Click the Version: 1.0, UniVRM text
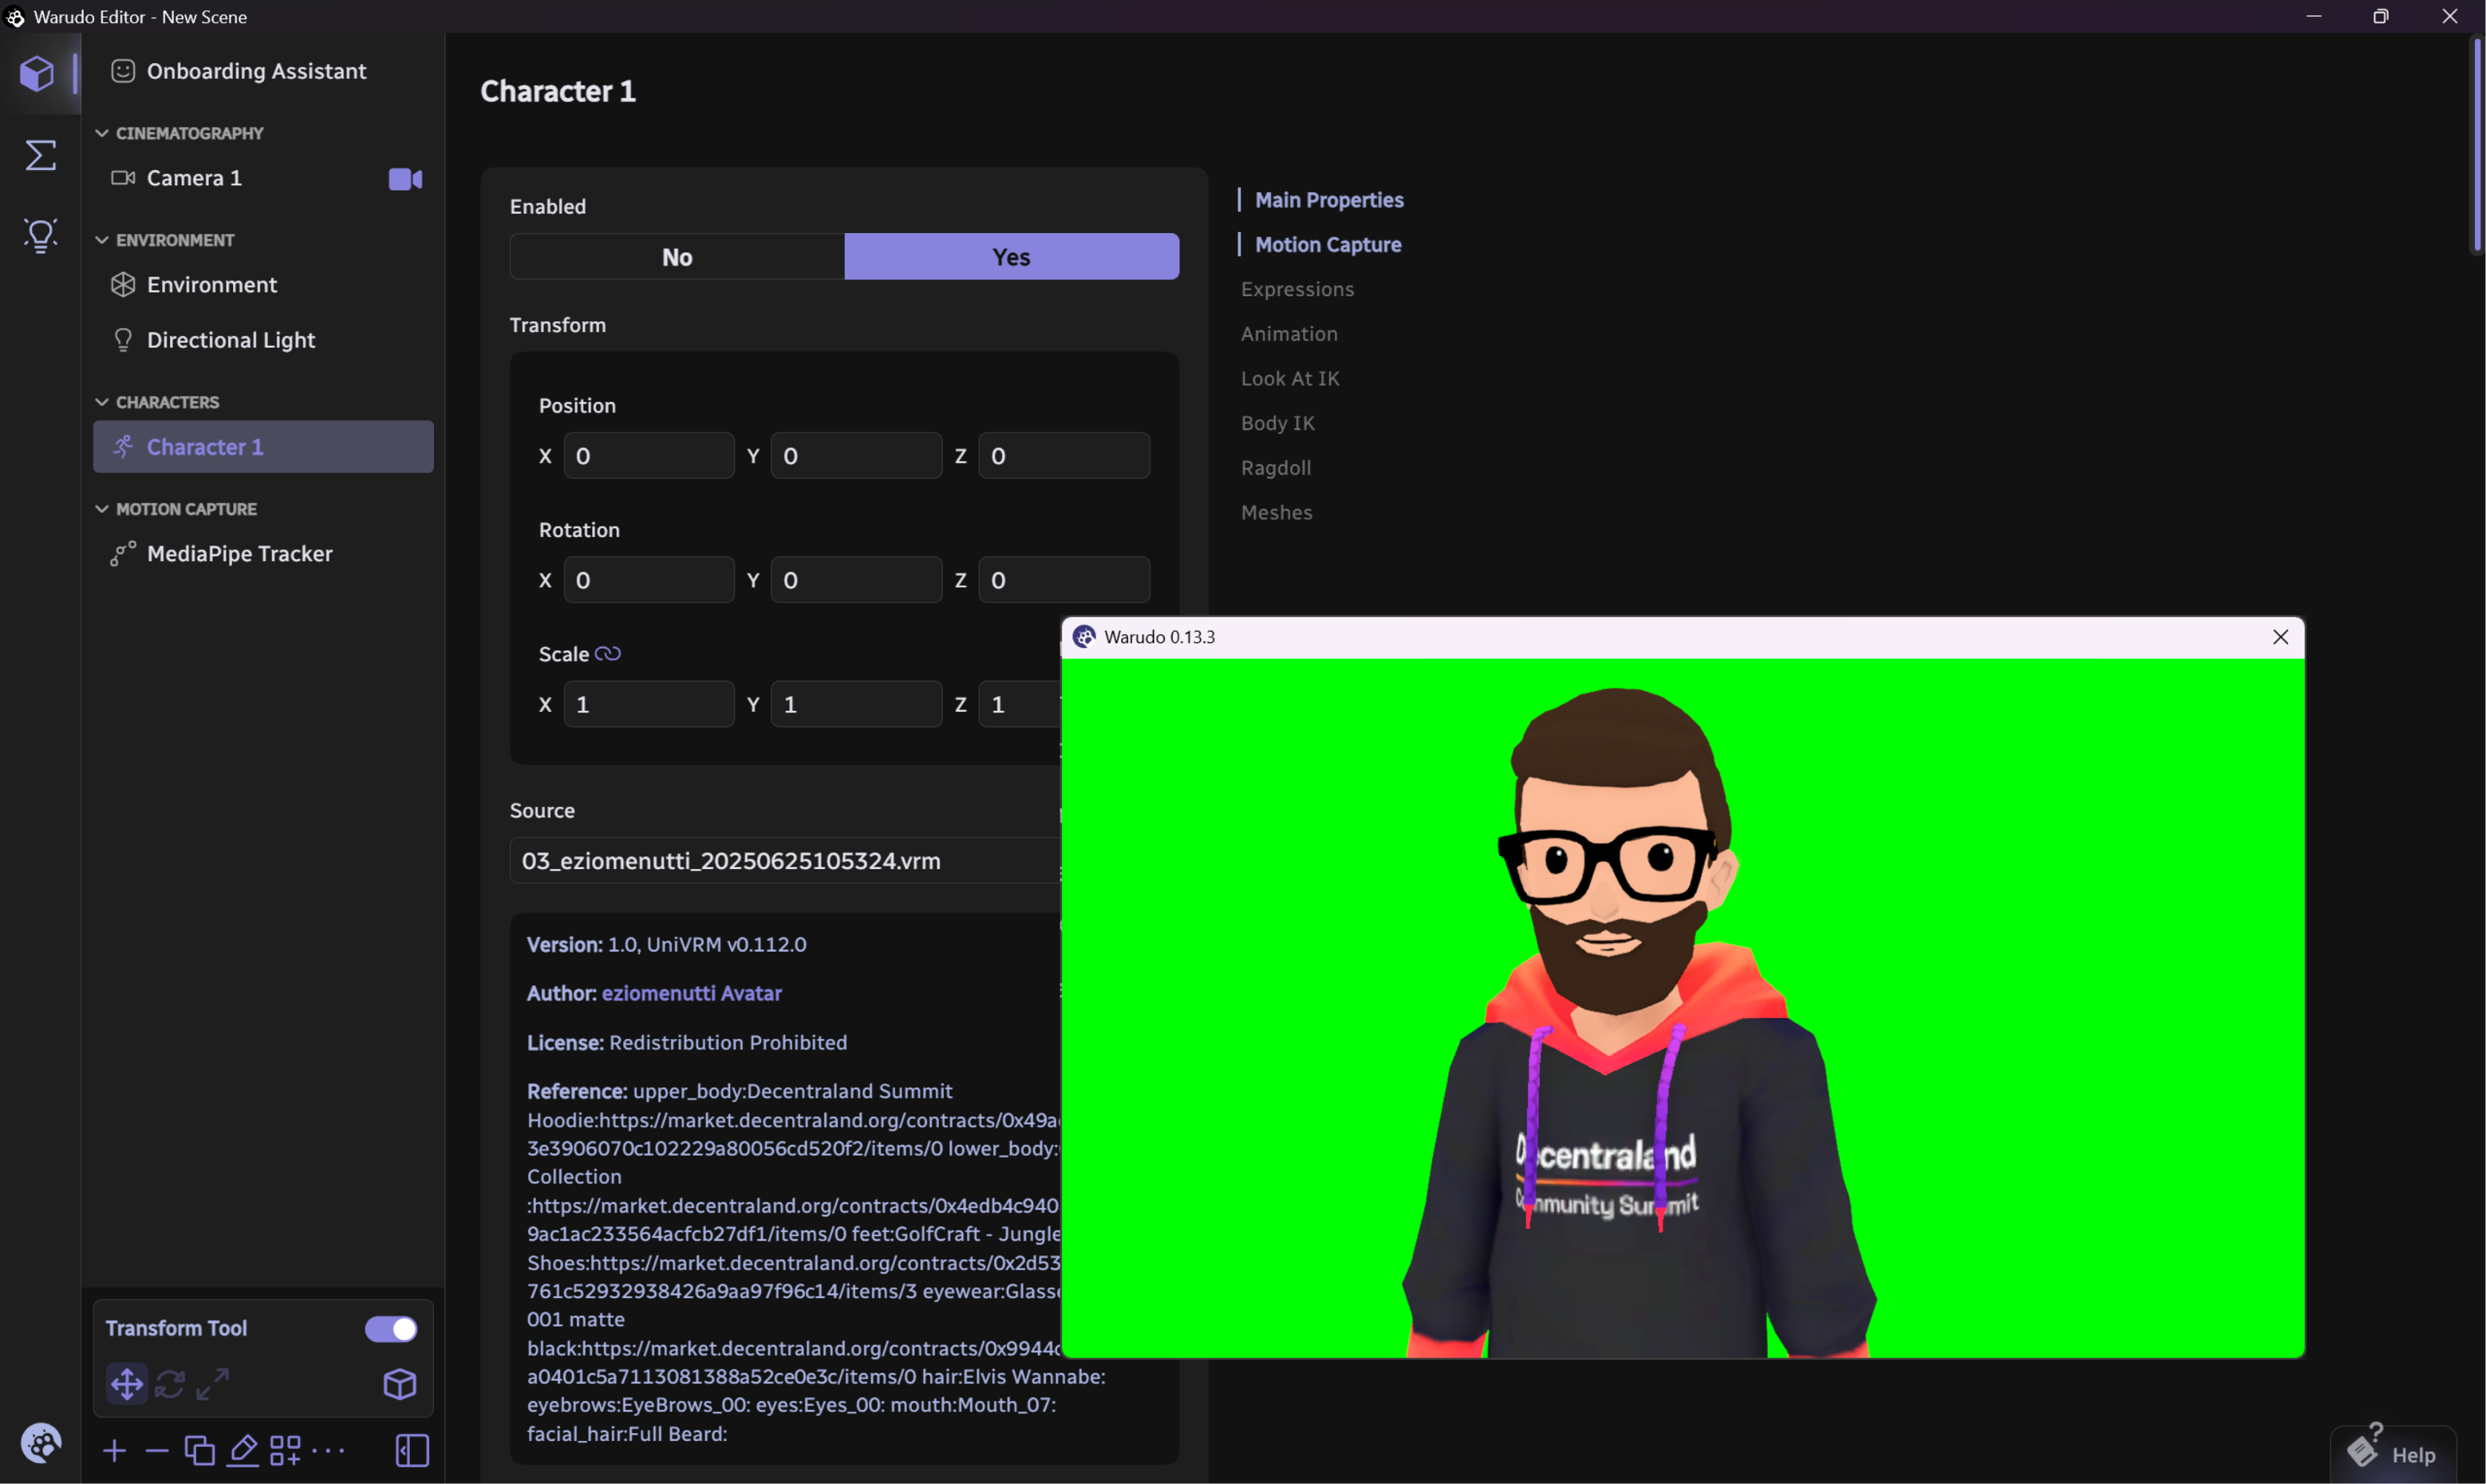2486x1484 pixels. point(667,945)
